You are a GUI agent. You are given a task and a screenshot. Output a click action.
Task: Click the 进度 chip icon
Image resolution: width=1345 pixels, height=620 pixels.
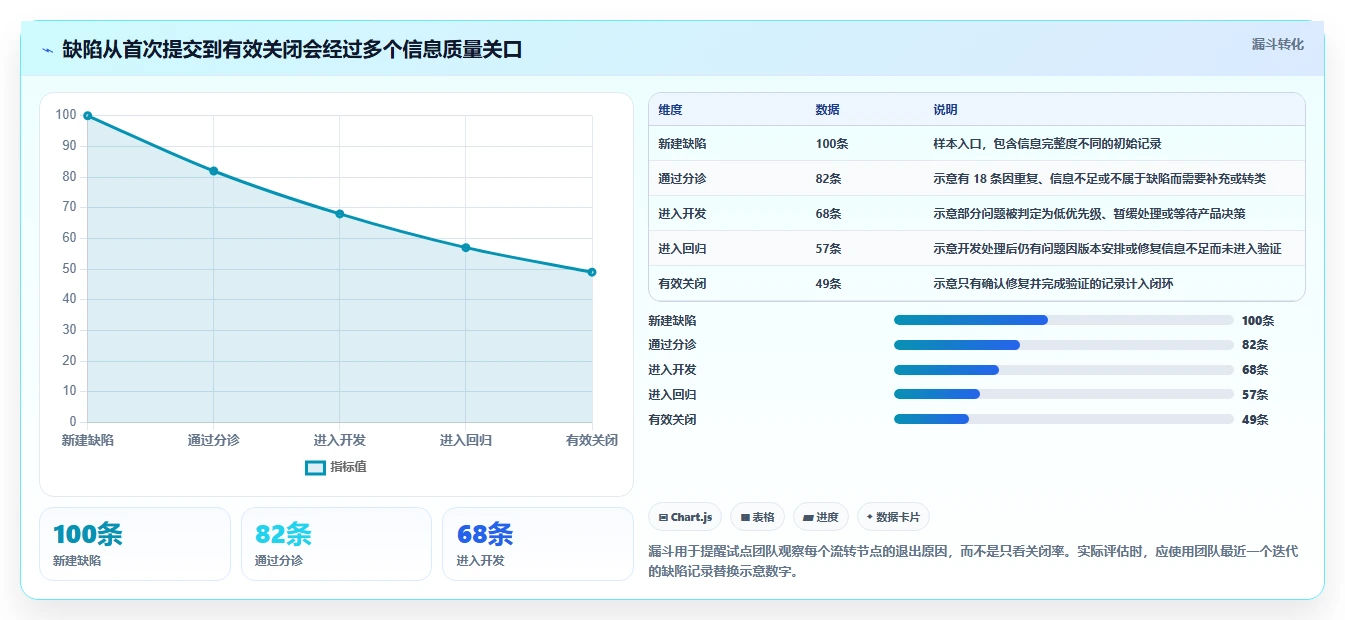point(808,517)
